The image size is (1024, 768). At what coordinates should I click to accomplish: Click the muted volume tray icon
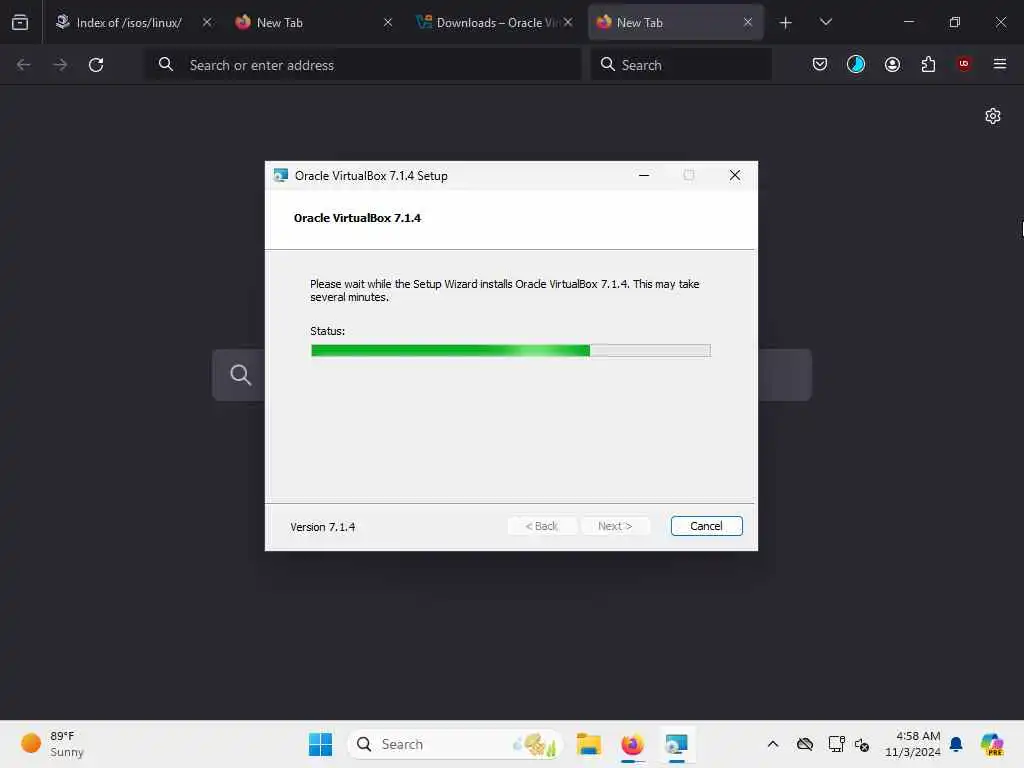pos(862,744)
